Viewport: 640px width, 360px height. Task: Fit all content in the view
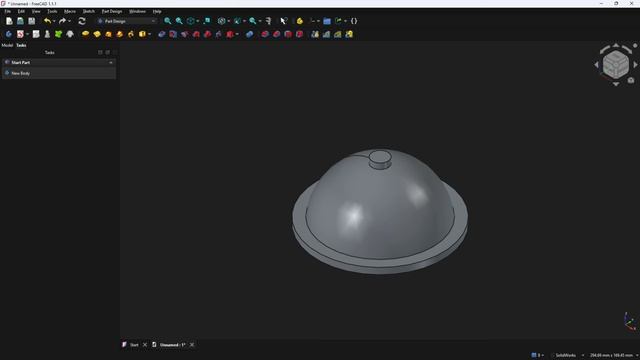point(167,21)
